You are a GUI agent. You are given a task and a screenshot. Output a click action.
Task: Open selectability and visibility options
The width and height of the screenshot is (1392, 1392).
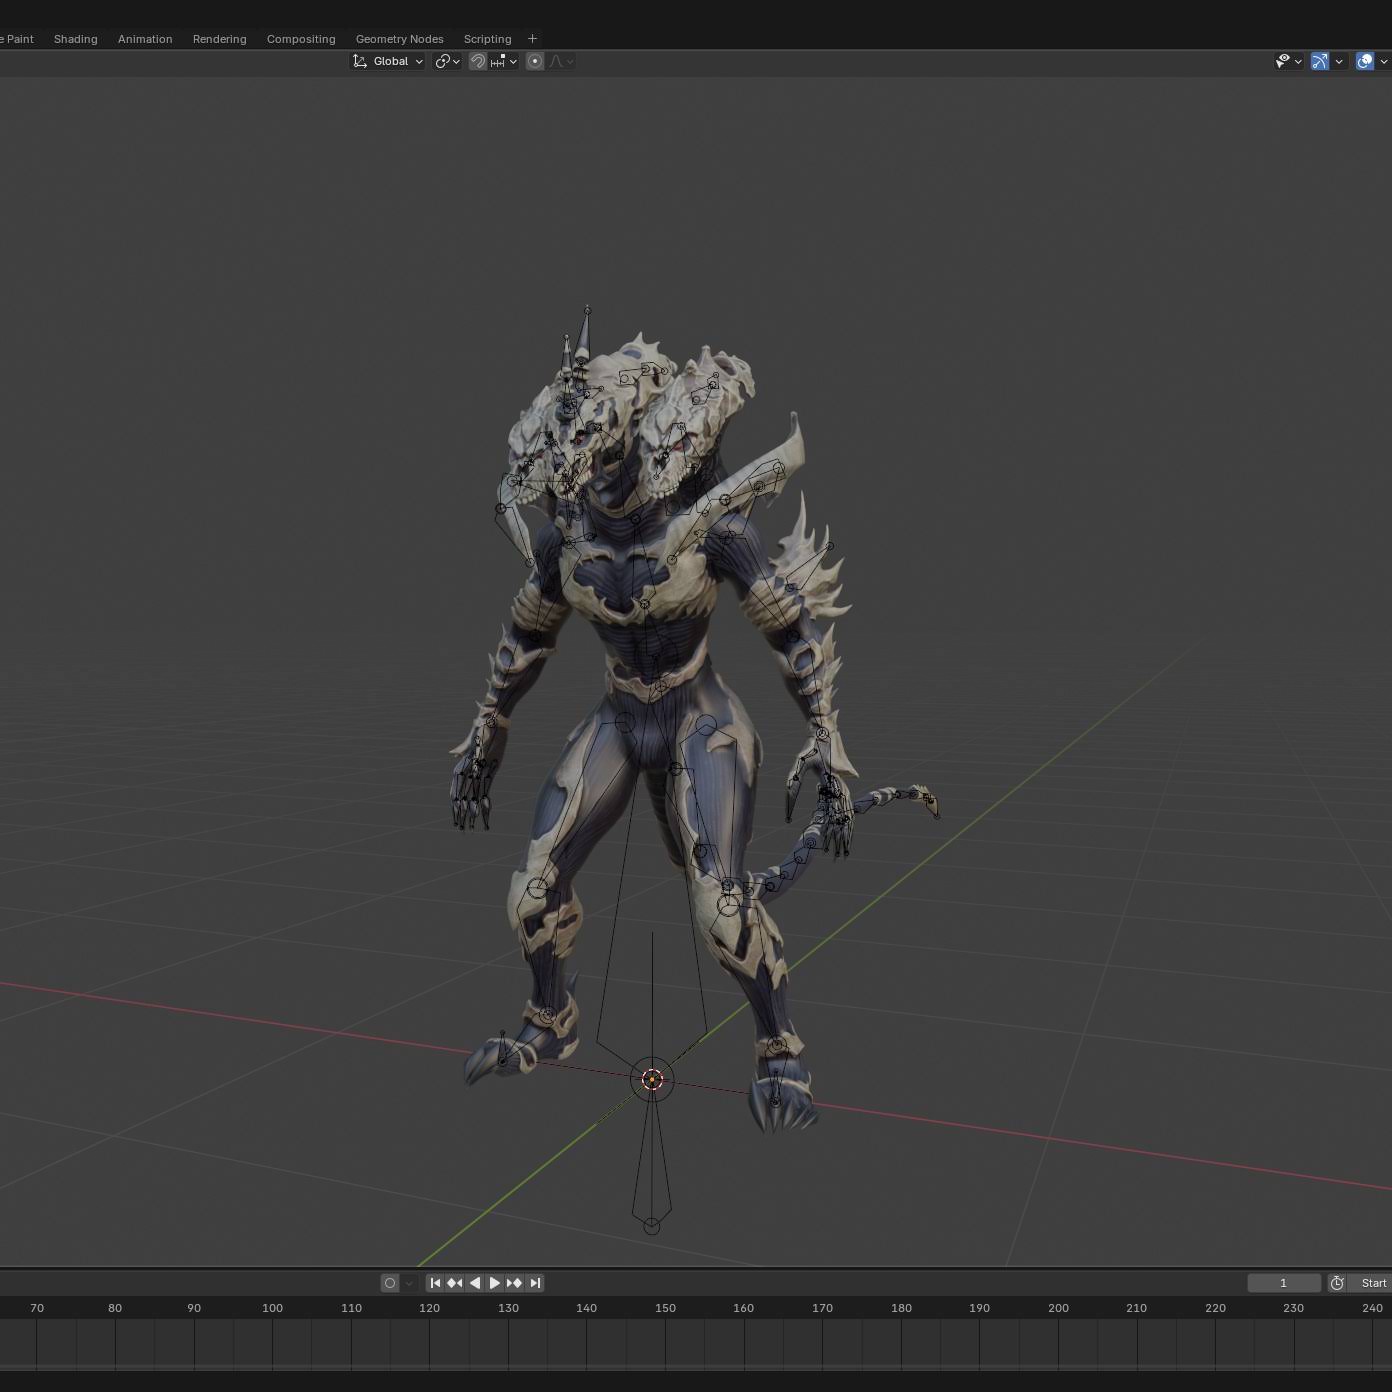click(1288, 61)
